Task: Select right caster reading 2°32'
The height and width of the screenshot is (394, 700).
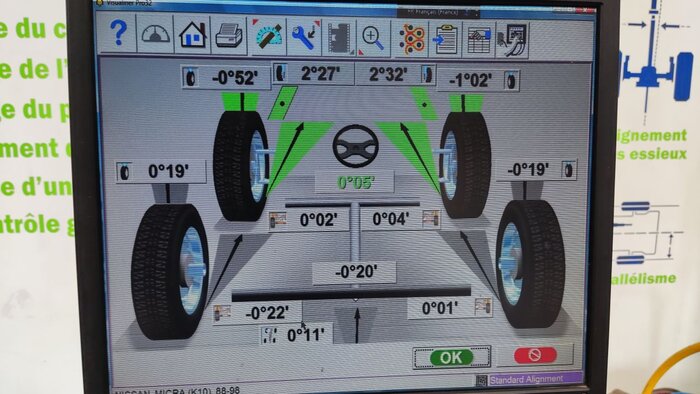Action: coord(388,74)
